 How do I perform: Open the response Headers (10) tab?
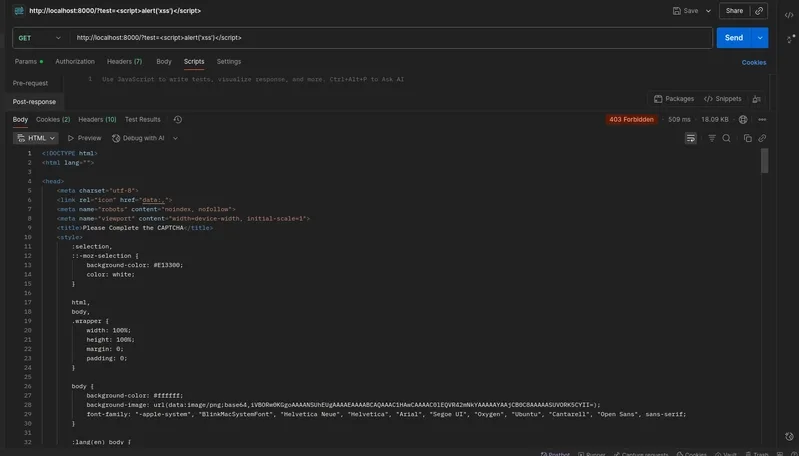(97, 120)
